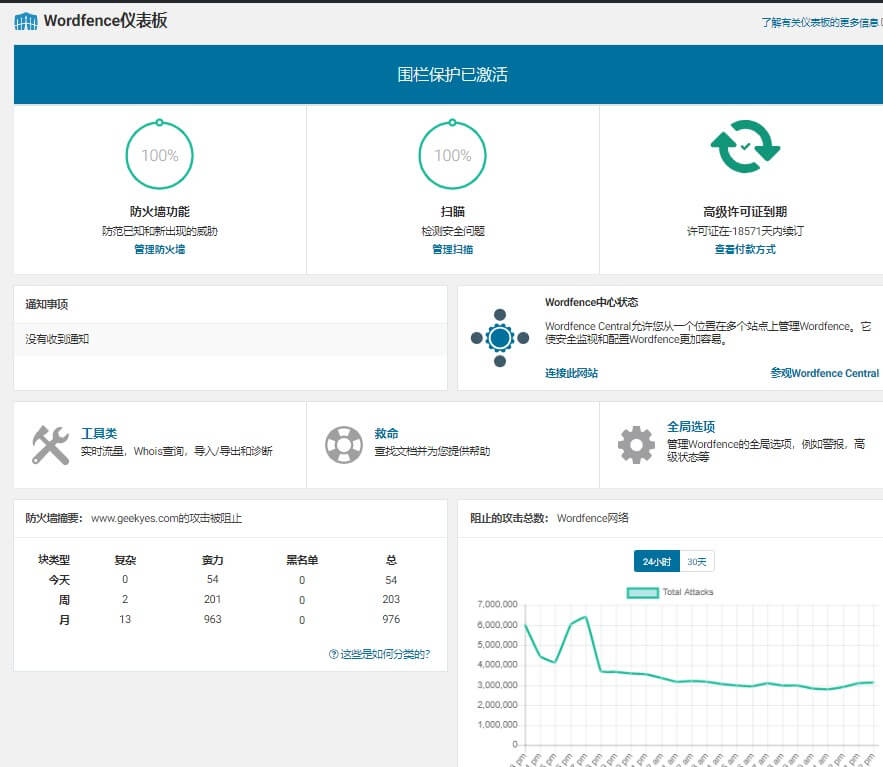The width and height of the screenshot is (883, 767).
Task: Open the 查看付款方式 link
Action: coord(745,249)
